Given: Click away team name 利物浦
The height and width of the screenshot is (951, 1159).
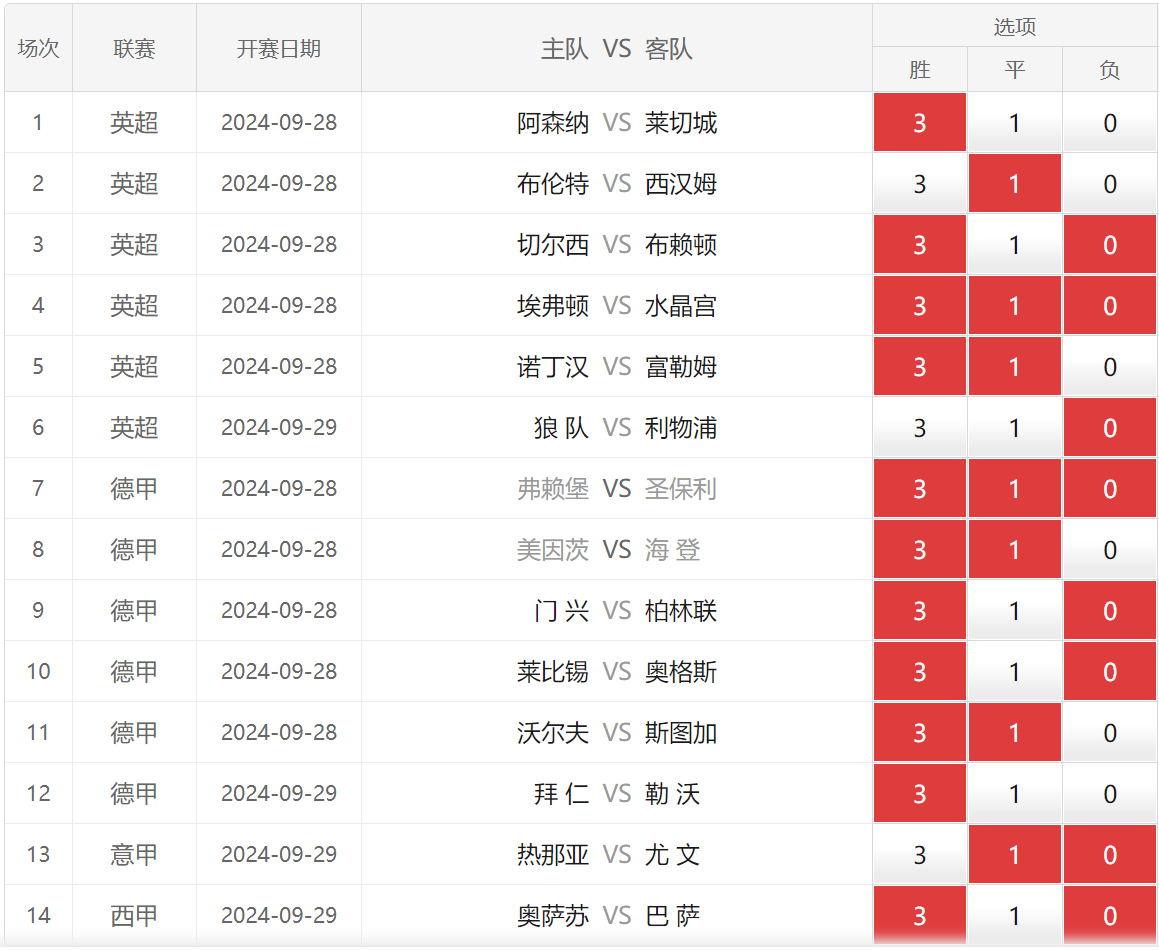Looking at the screenshot, I should point(681,428).
